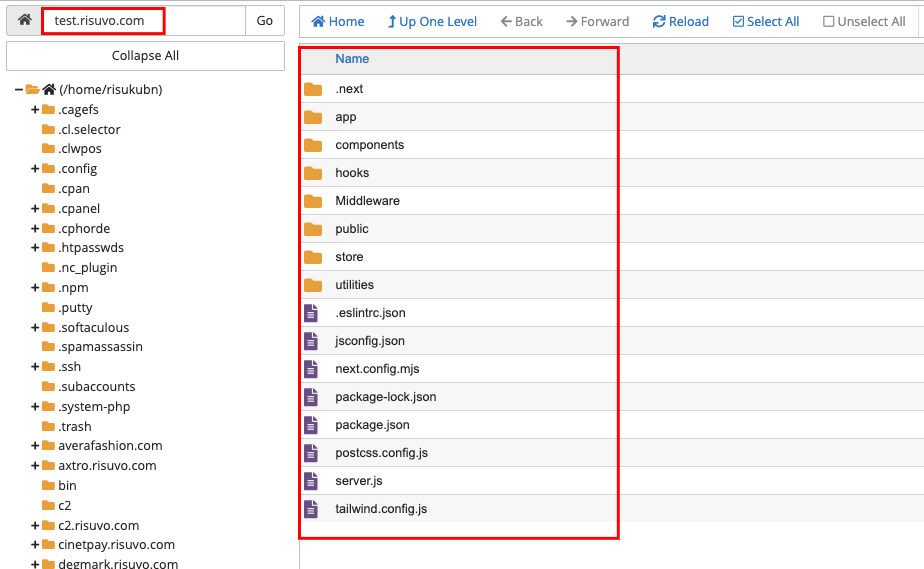Image resolution: width=924 pixels, height=569 pixels.
Task: Expand the .cagefs folder tree node
Action: 35,110
